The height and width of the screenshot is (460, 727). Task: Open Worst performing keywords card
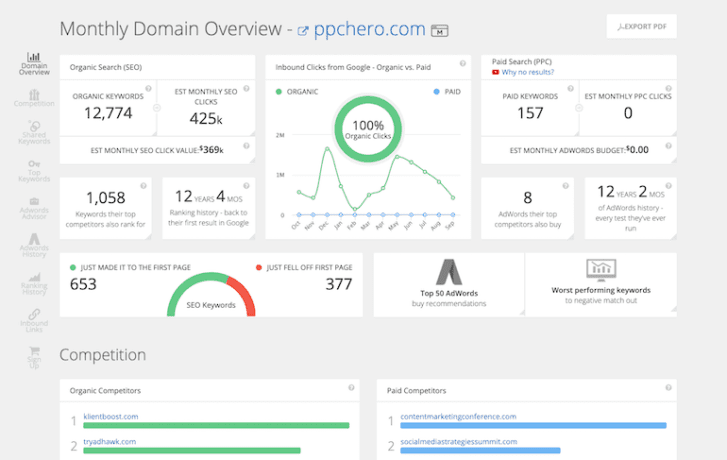601,285
